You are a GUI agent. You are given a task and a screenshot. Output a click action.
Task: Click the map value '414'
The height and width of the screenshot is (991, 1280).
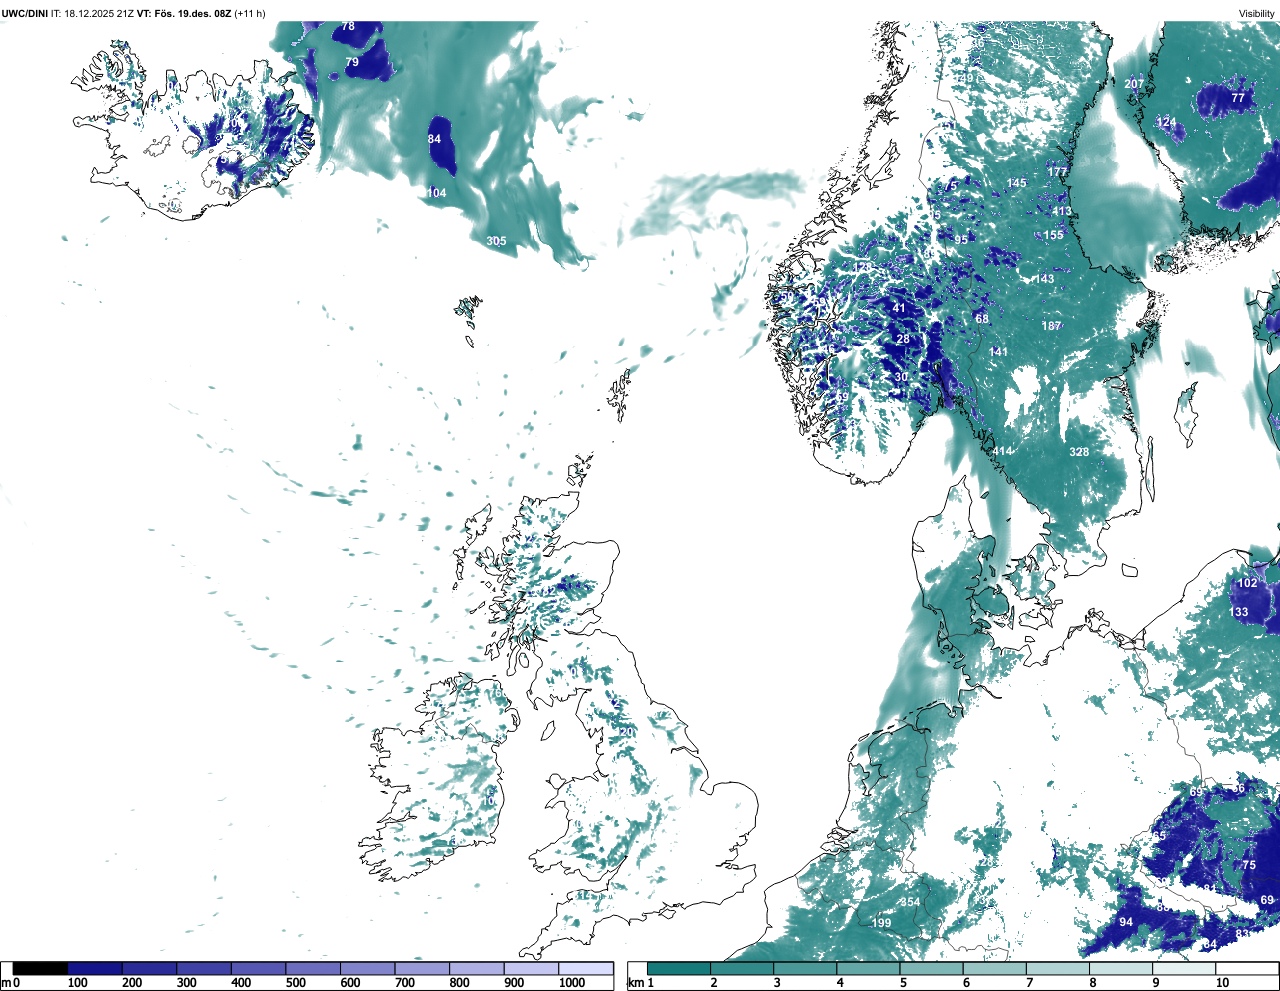[1003, 451]
